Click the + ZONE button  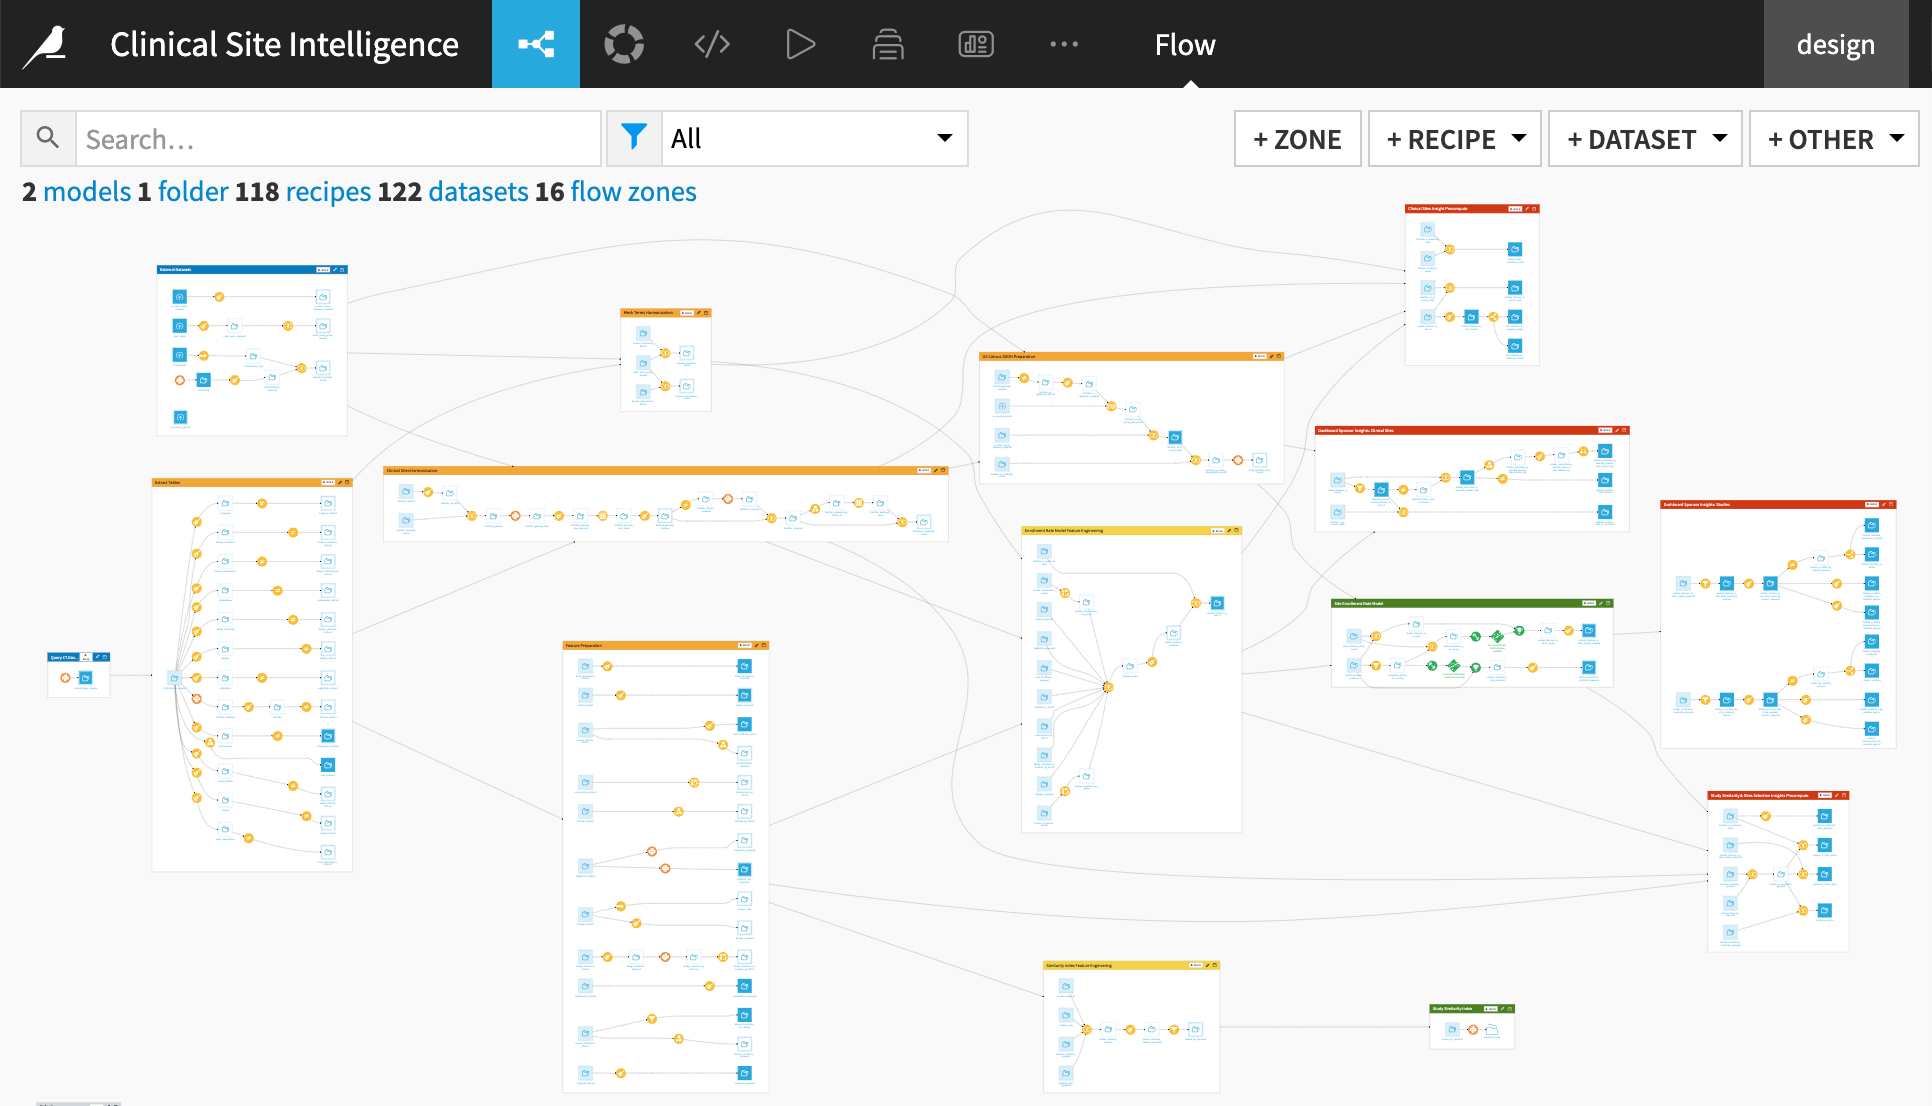click(1297, 138)
